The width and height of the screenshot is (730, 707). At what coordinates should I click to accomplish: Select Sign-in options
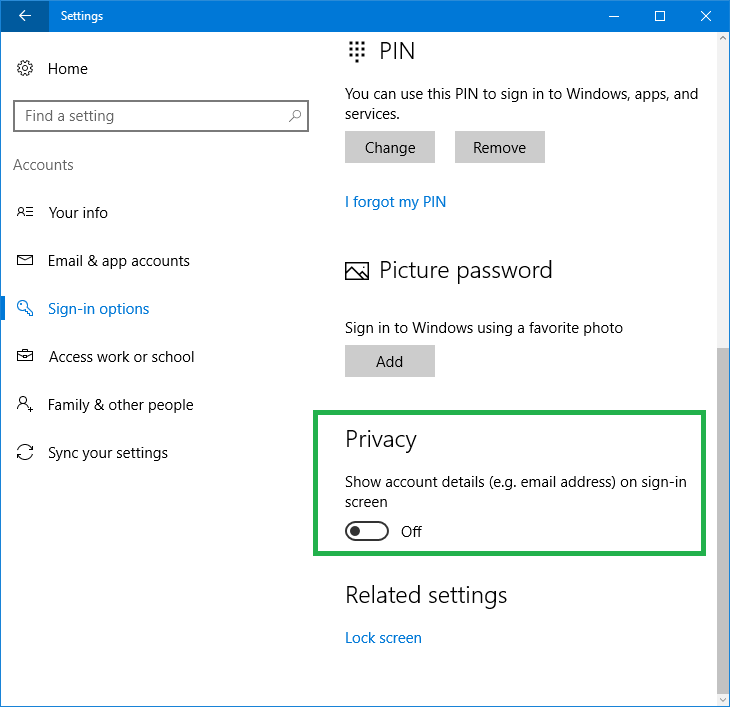click(99, 309)
